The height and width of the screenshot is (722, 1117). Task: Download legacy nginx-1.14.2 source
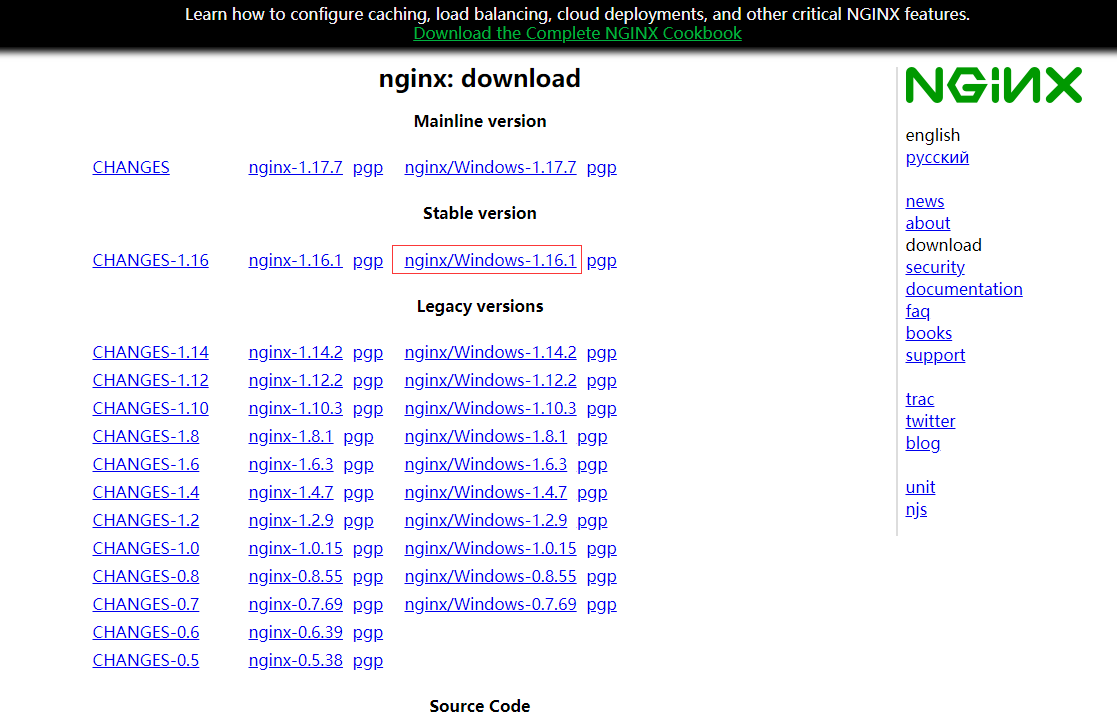click(x=295, y=352)
